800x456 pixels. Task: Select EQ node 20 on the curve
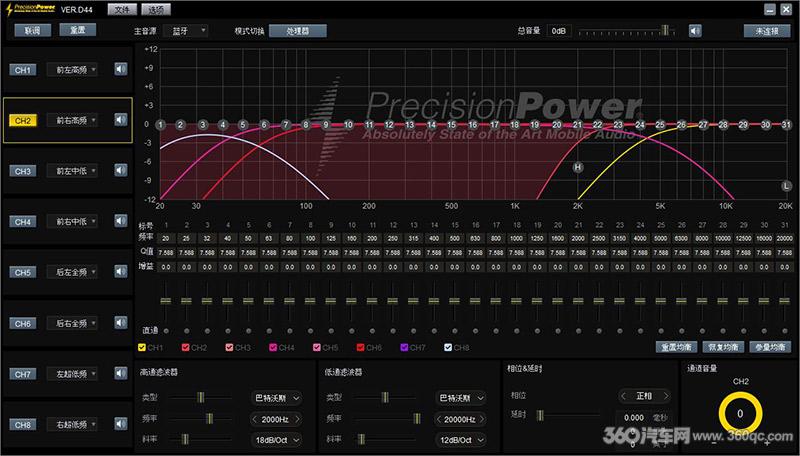[x=557, y=124]
